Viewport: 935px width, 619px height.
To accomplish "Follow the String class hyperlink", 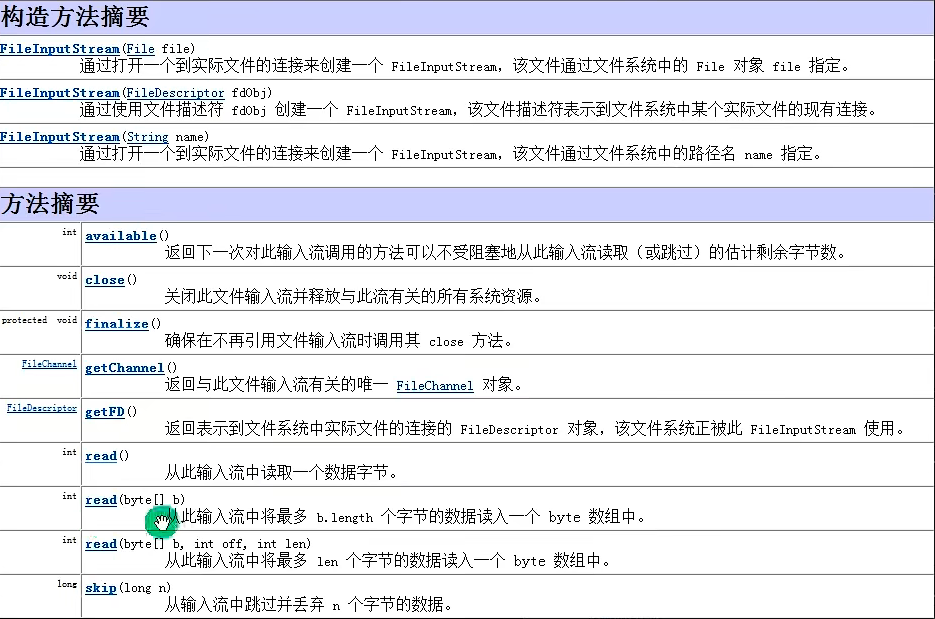I will click(x=147, y=136).
